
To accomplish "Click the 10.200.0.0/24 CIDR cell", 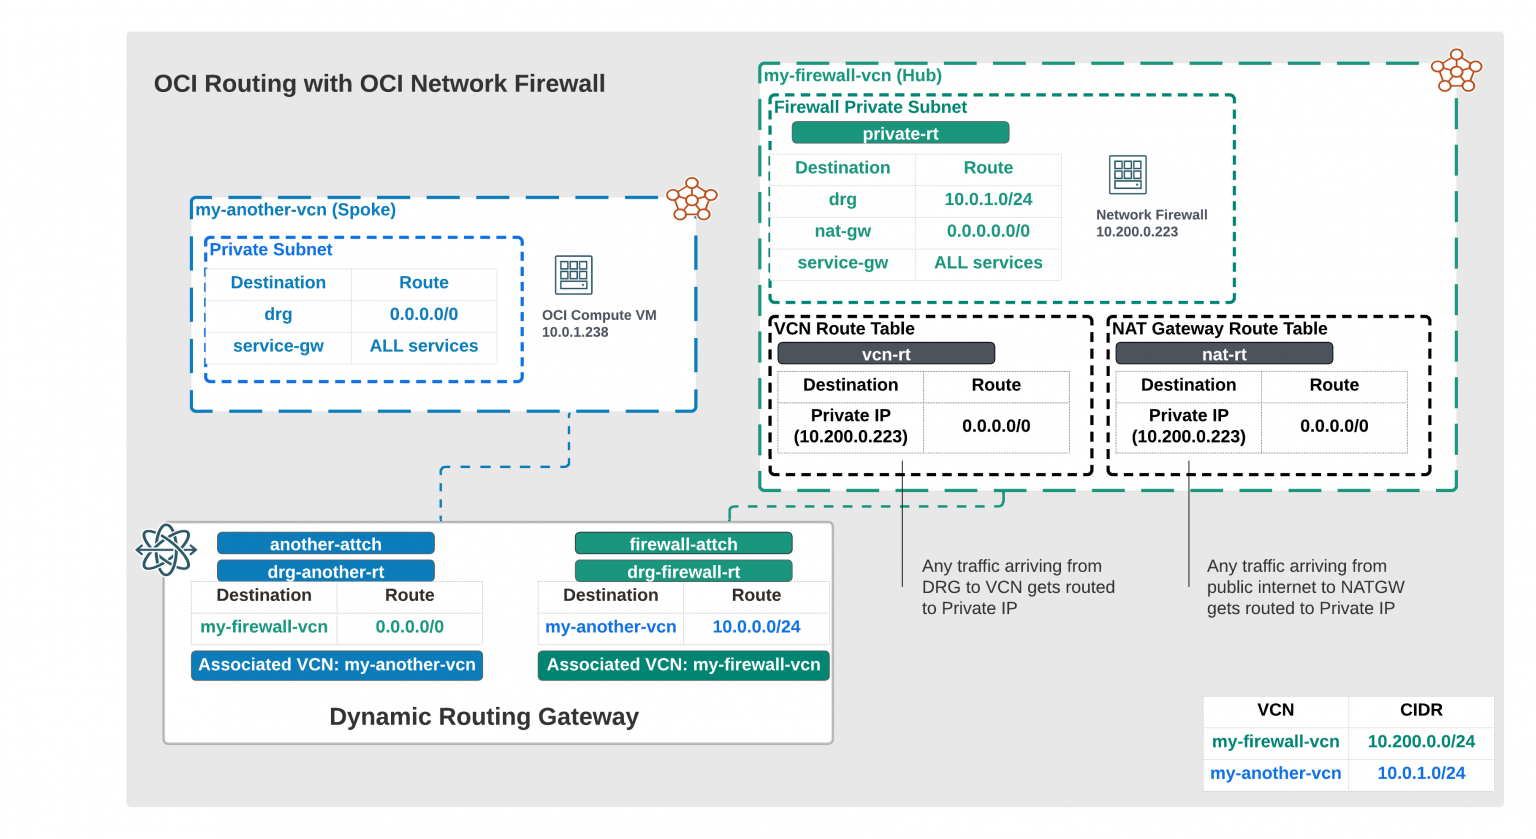I will pos(1421,741).
